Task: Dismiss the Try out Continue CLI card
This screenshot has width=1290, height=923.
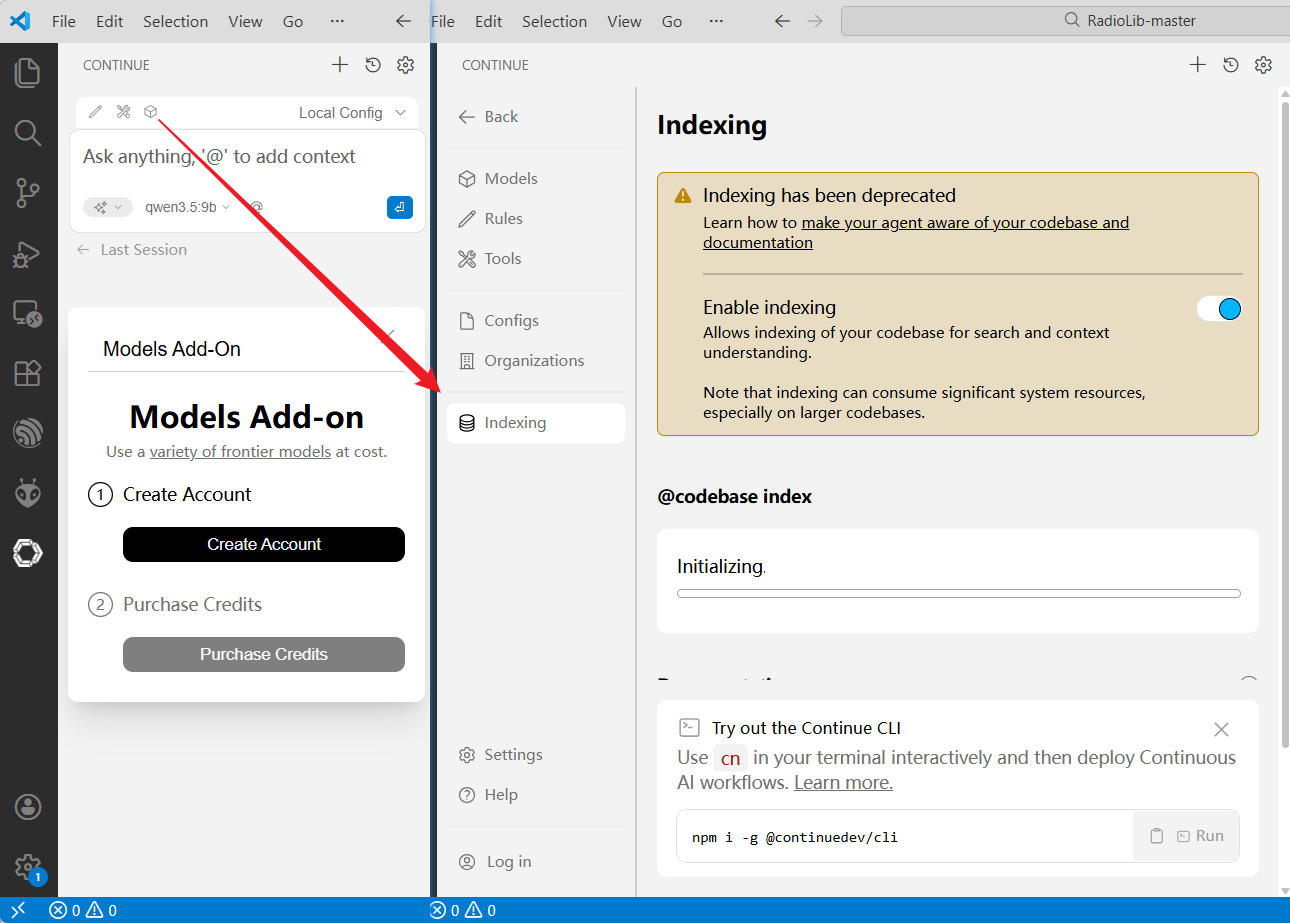Action: point(1221,730)
